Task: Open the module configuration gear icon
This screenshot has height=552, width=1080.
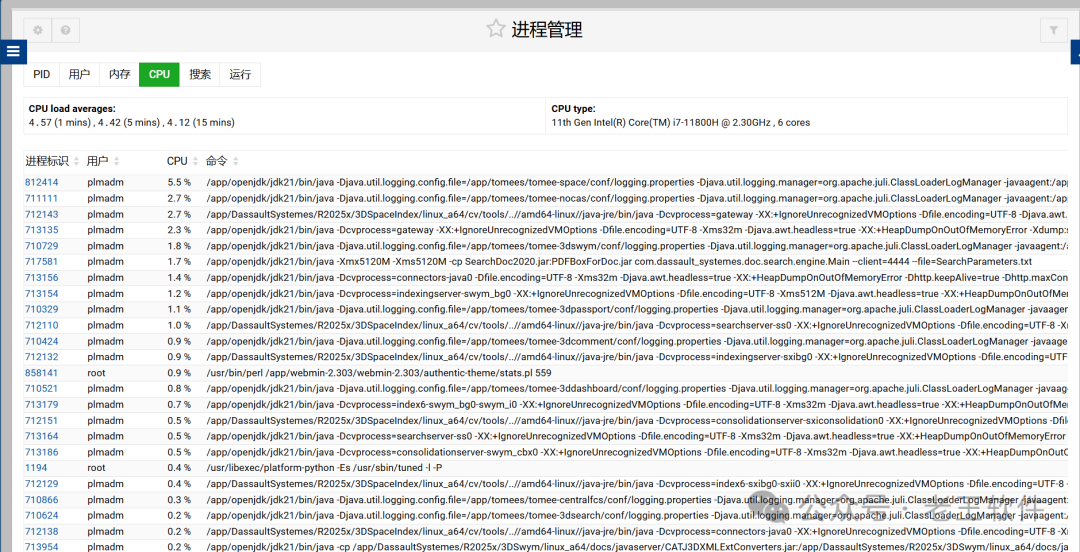Action: click(x=38, y=30)
